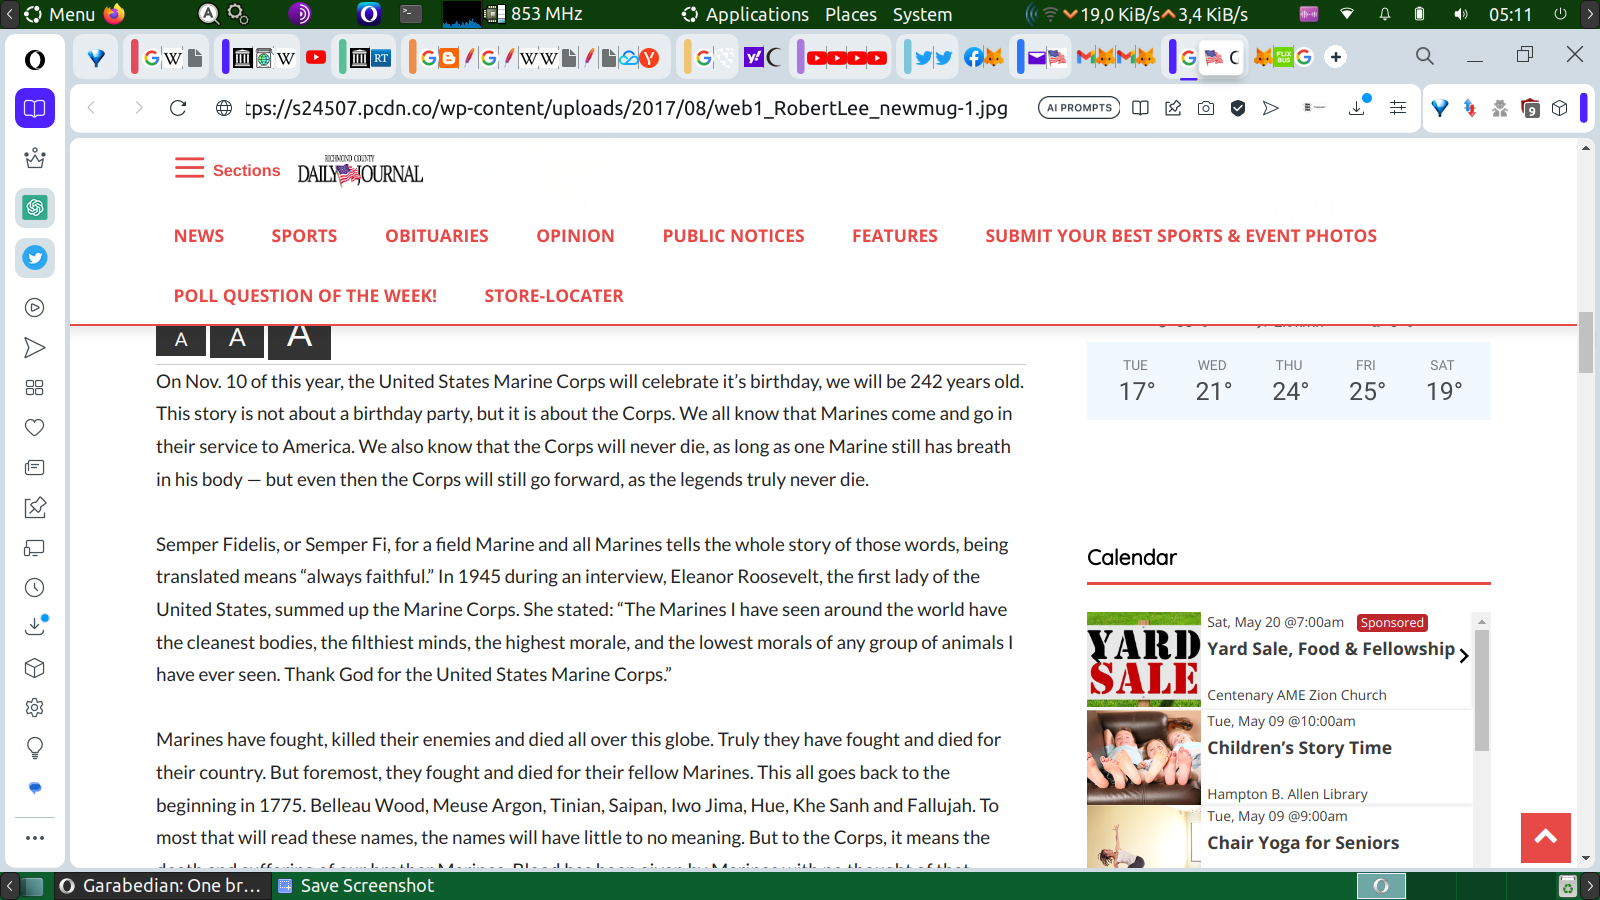Screen dimensions: 1600x900
Task: Collapse the orange tab island handle
Action: 413,57
